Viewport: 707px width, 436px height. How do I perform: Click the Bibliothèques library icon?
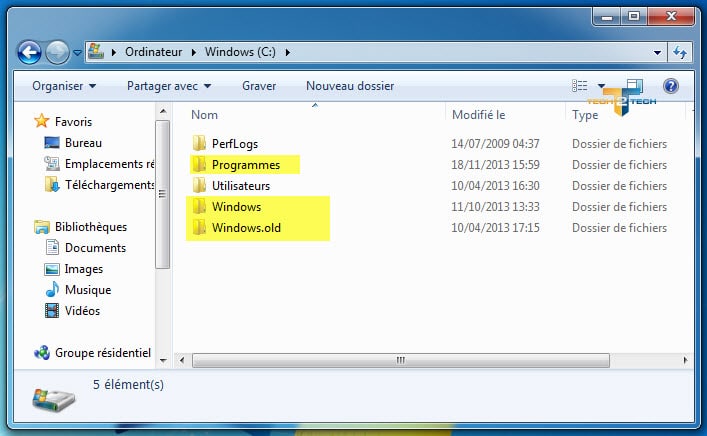41,226
